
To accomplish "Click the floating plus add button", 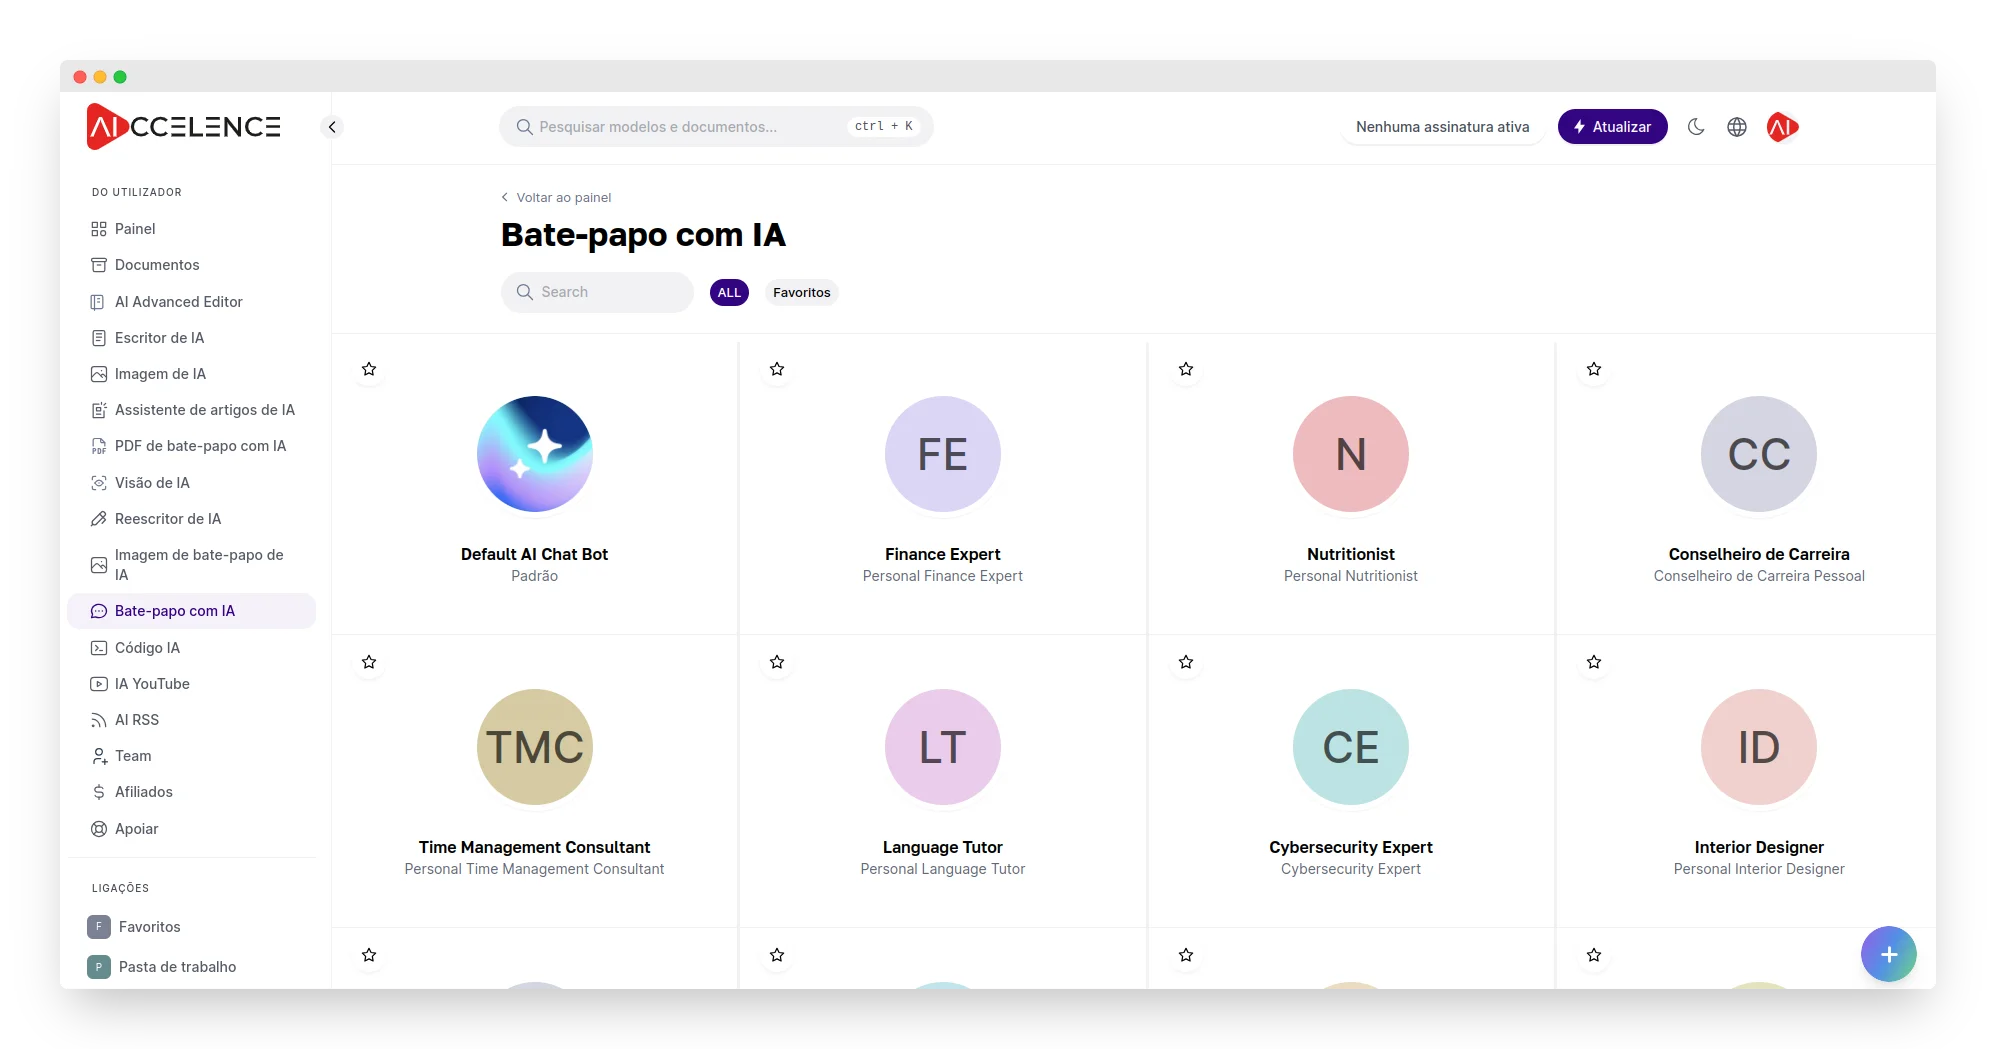I will (x=1888, y=954).
